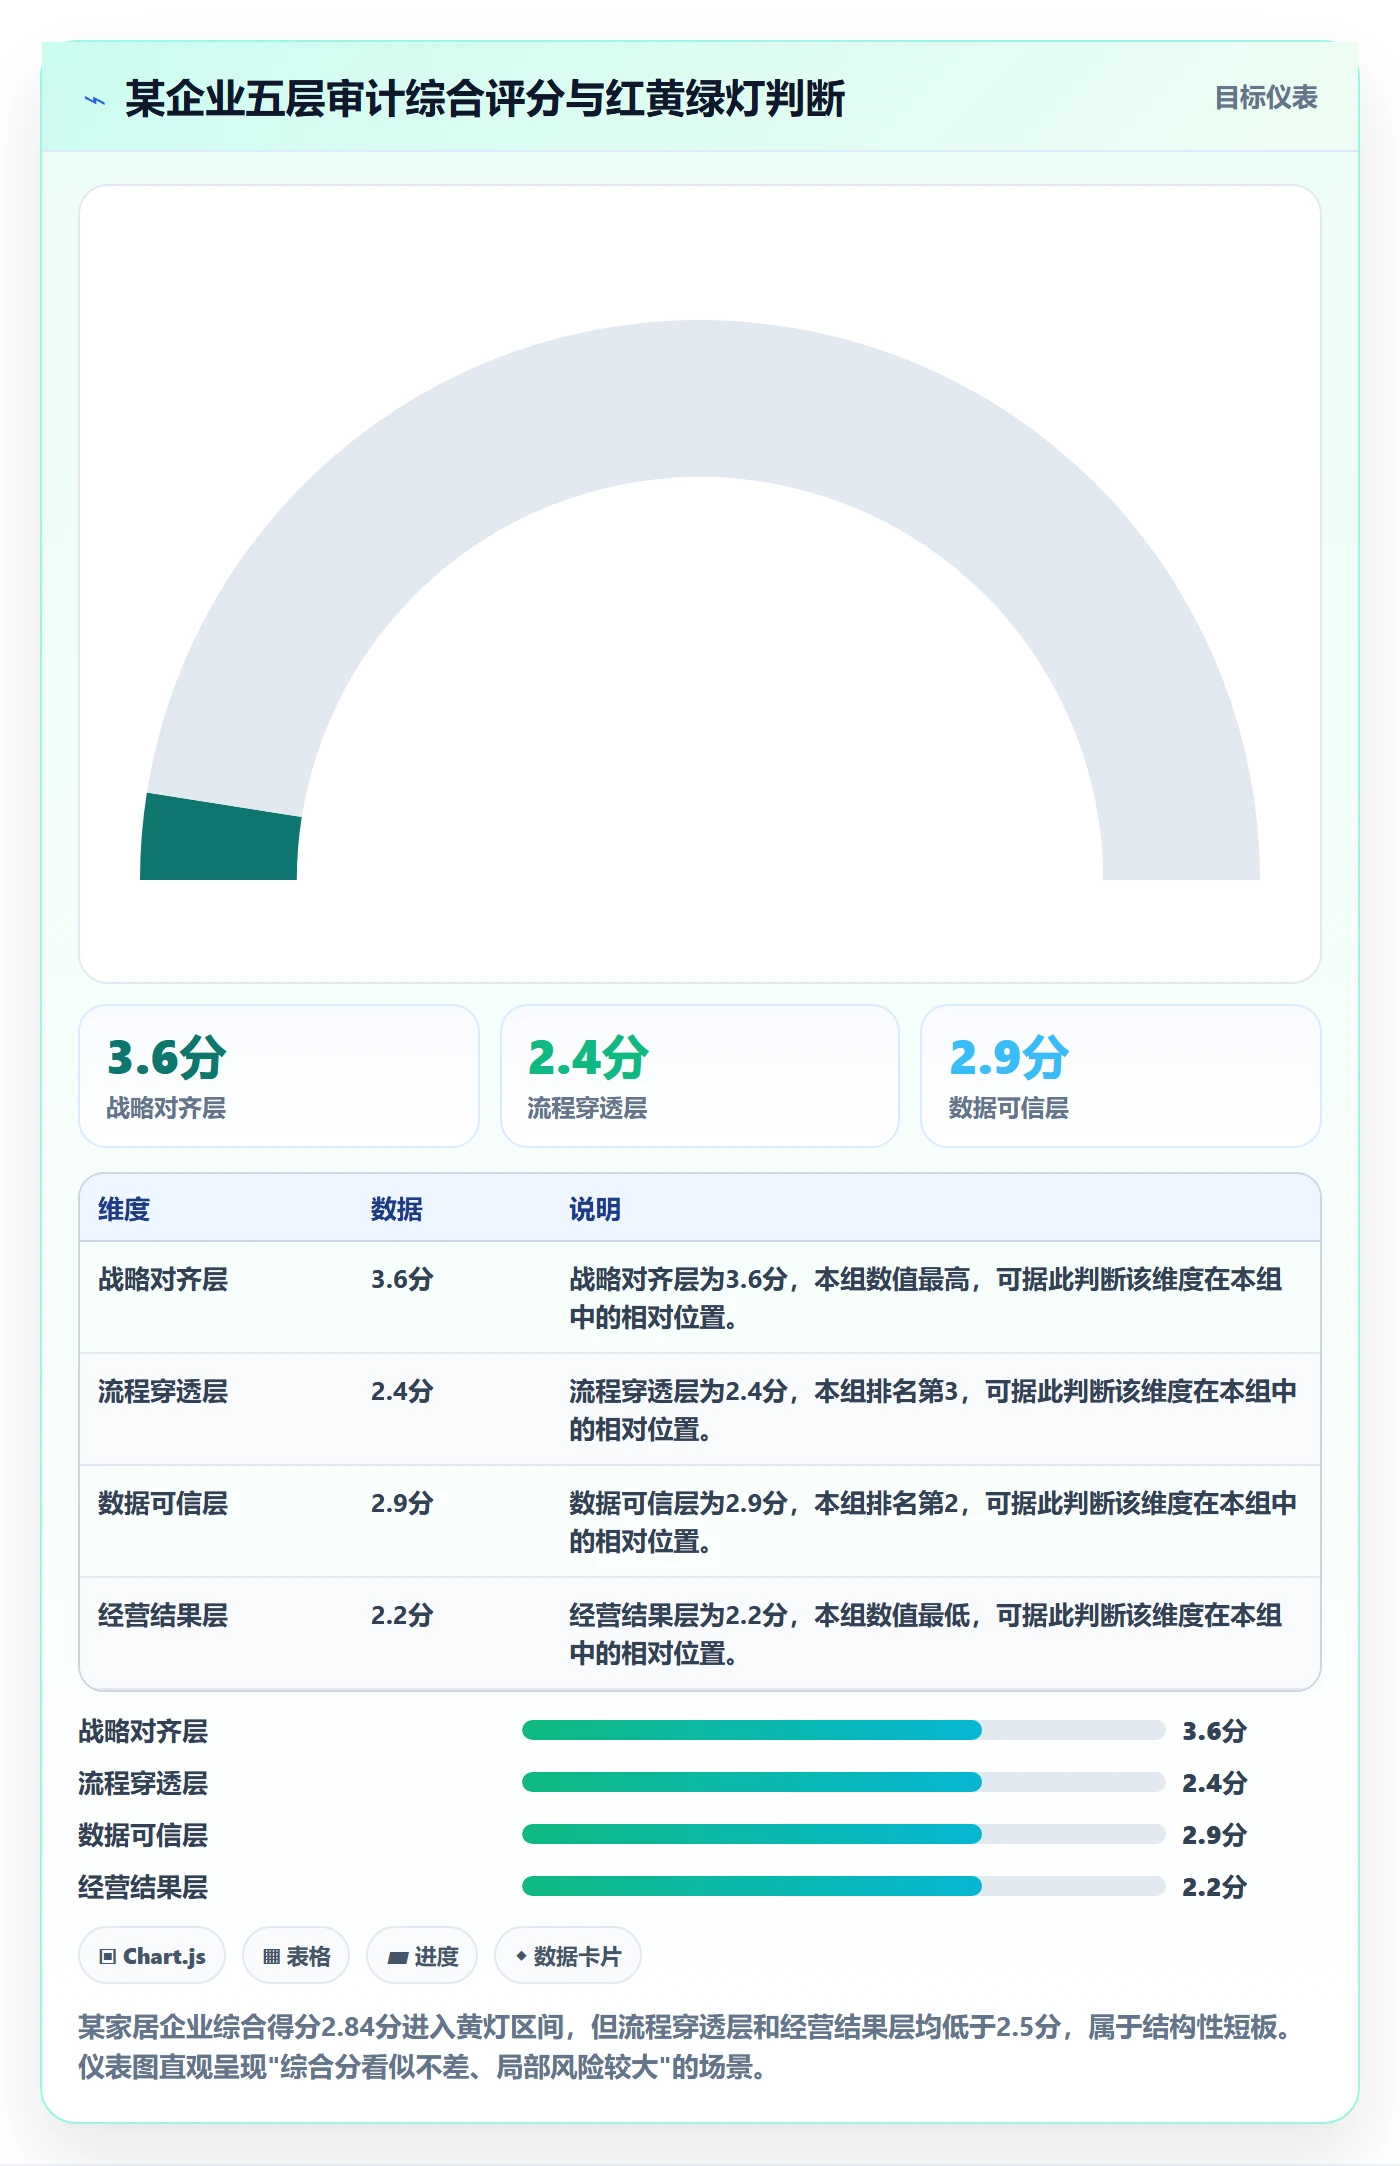
Task: Click the Chart.js tag chip
Action: (x=152, y=1955)
